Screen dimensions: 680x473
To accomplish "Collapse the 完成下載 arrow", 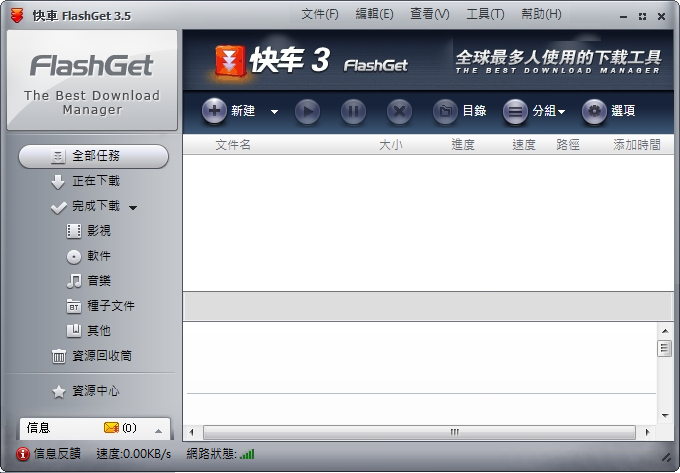I will coord(133,208).
